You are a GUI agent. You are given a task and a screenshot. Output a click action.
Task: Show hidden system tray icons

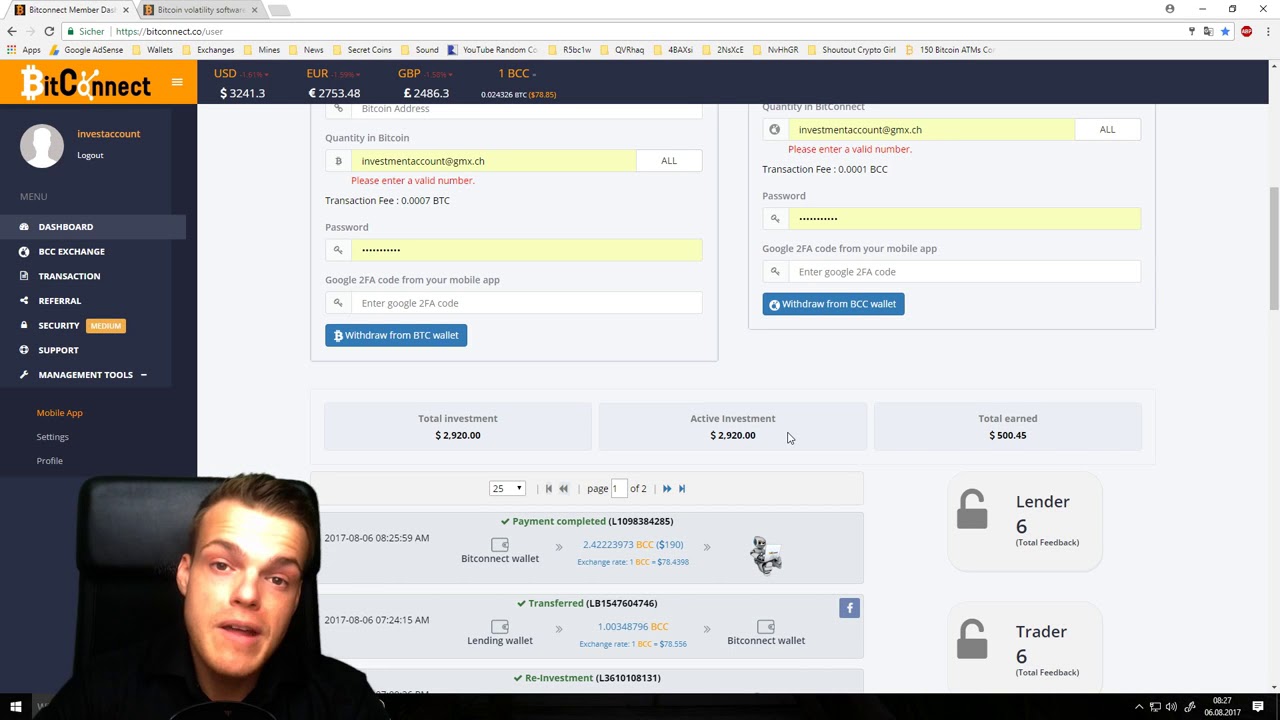click(1139, 707)
